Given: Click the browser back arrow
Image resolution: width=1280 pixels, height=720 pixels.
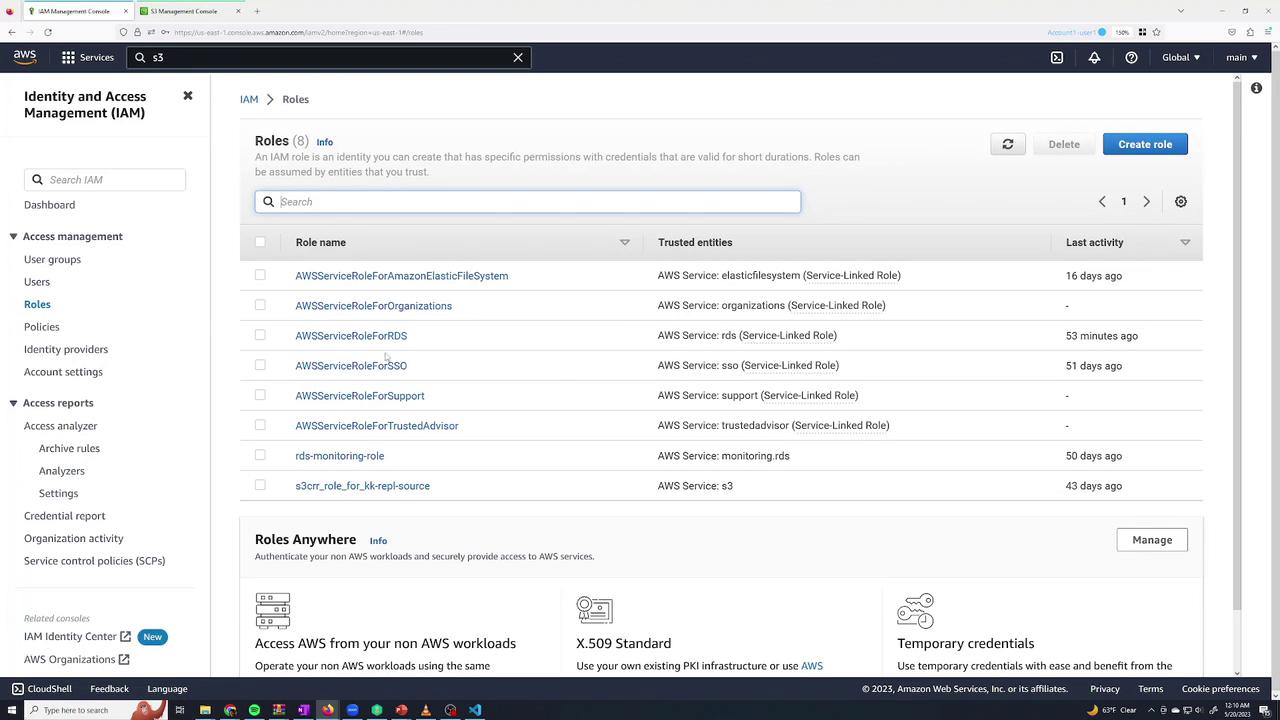Looking at the screenshot, I should 12,32.
